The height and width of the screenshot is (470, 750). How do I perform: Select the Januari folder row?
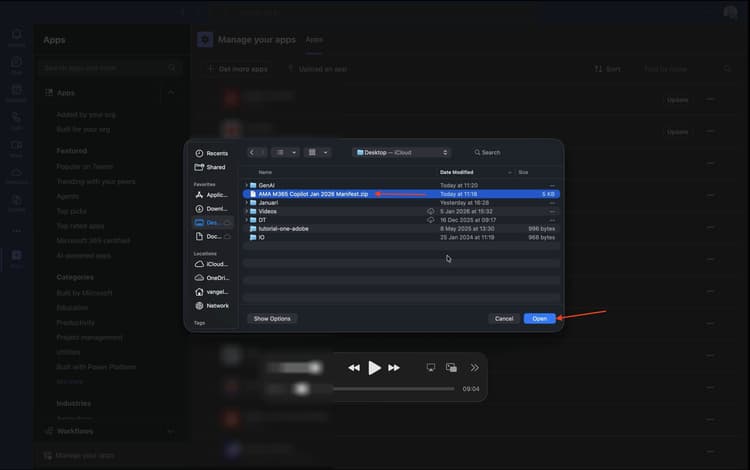(401, 203)
